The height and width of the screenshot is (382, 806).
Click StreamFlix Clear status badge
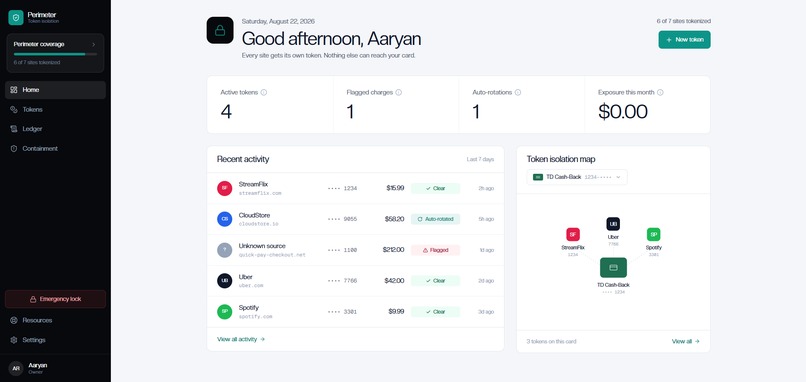435,188
